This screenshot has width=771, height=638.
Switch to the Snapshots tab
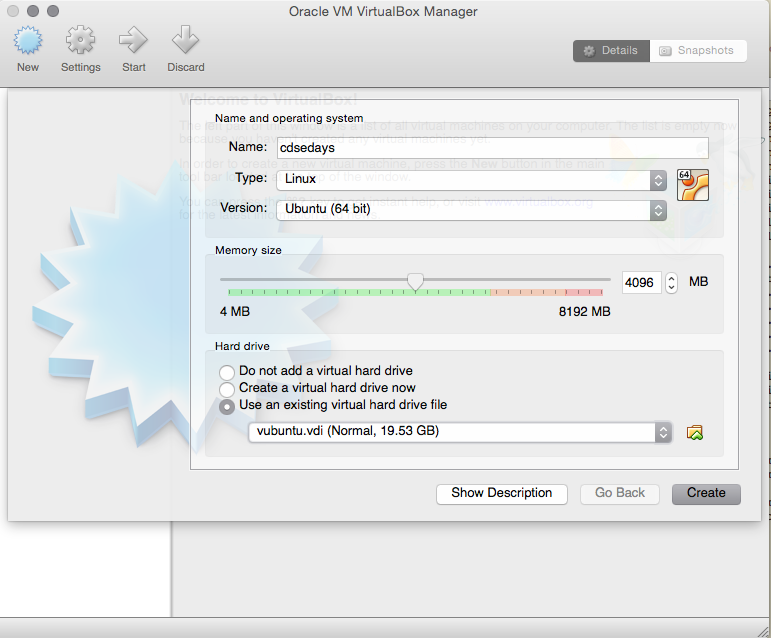(x=697, y=51)
